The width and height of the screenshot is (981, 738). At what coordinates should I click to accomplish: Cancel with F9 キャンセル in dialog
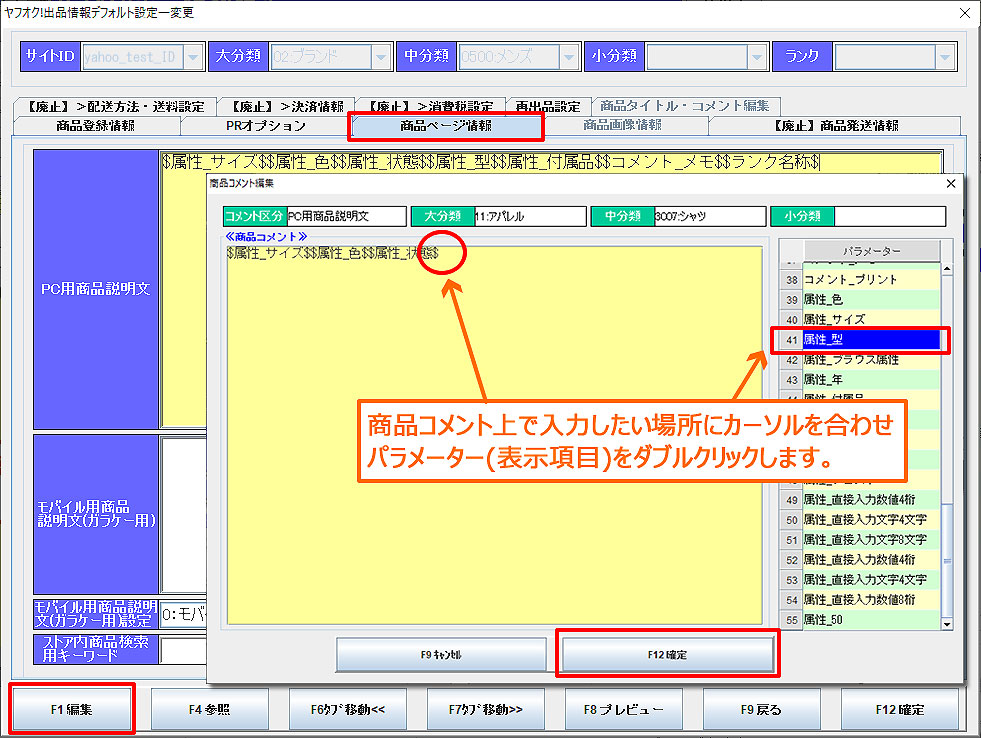[x=441, y=654]
